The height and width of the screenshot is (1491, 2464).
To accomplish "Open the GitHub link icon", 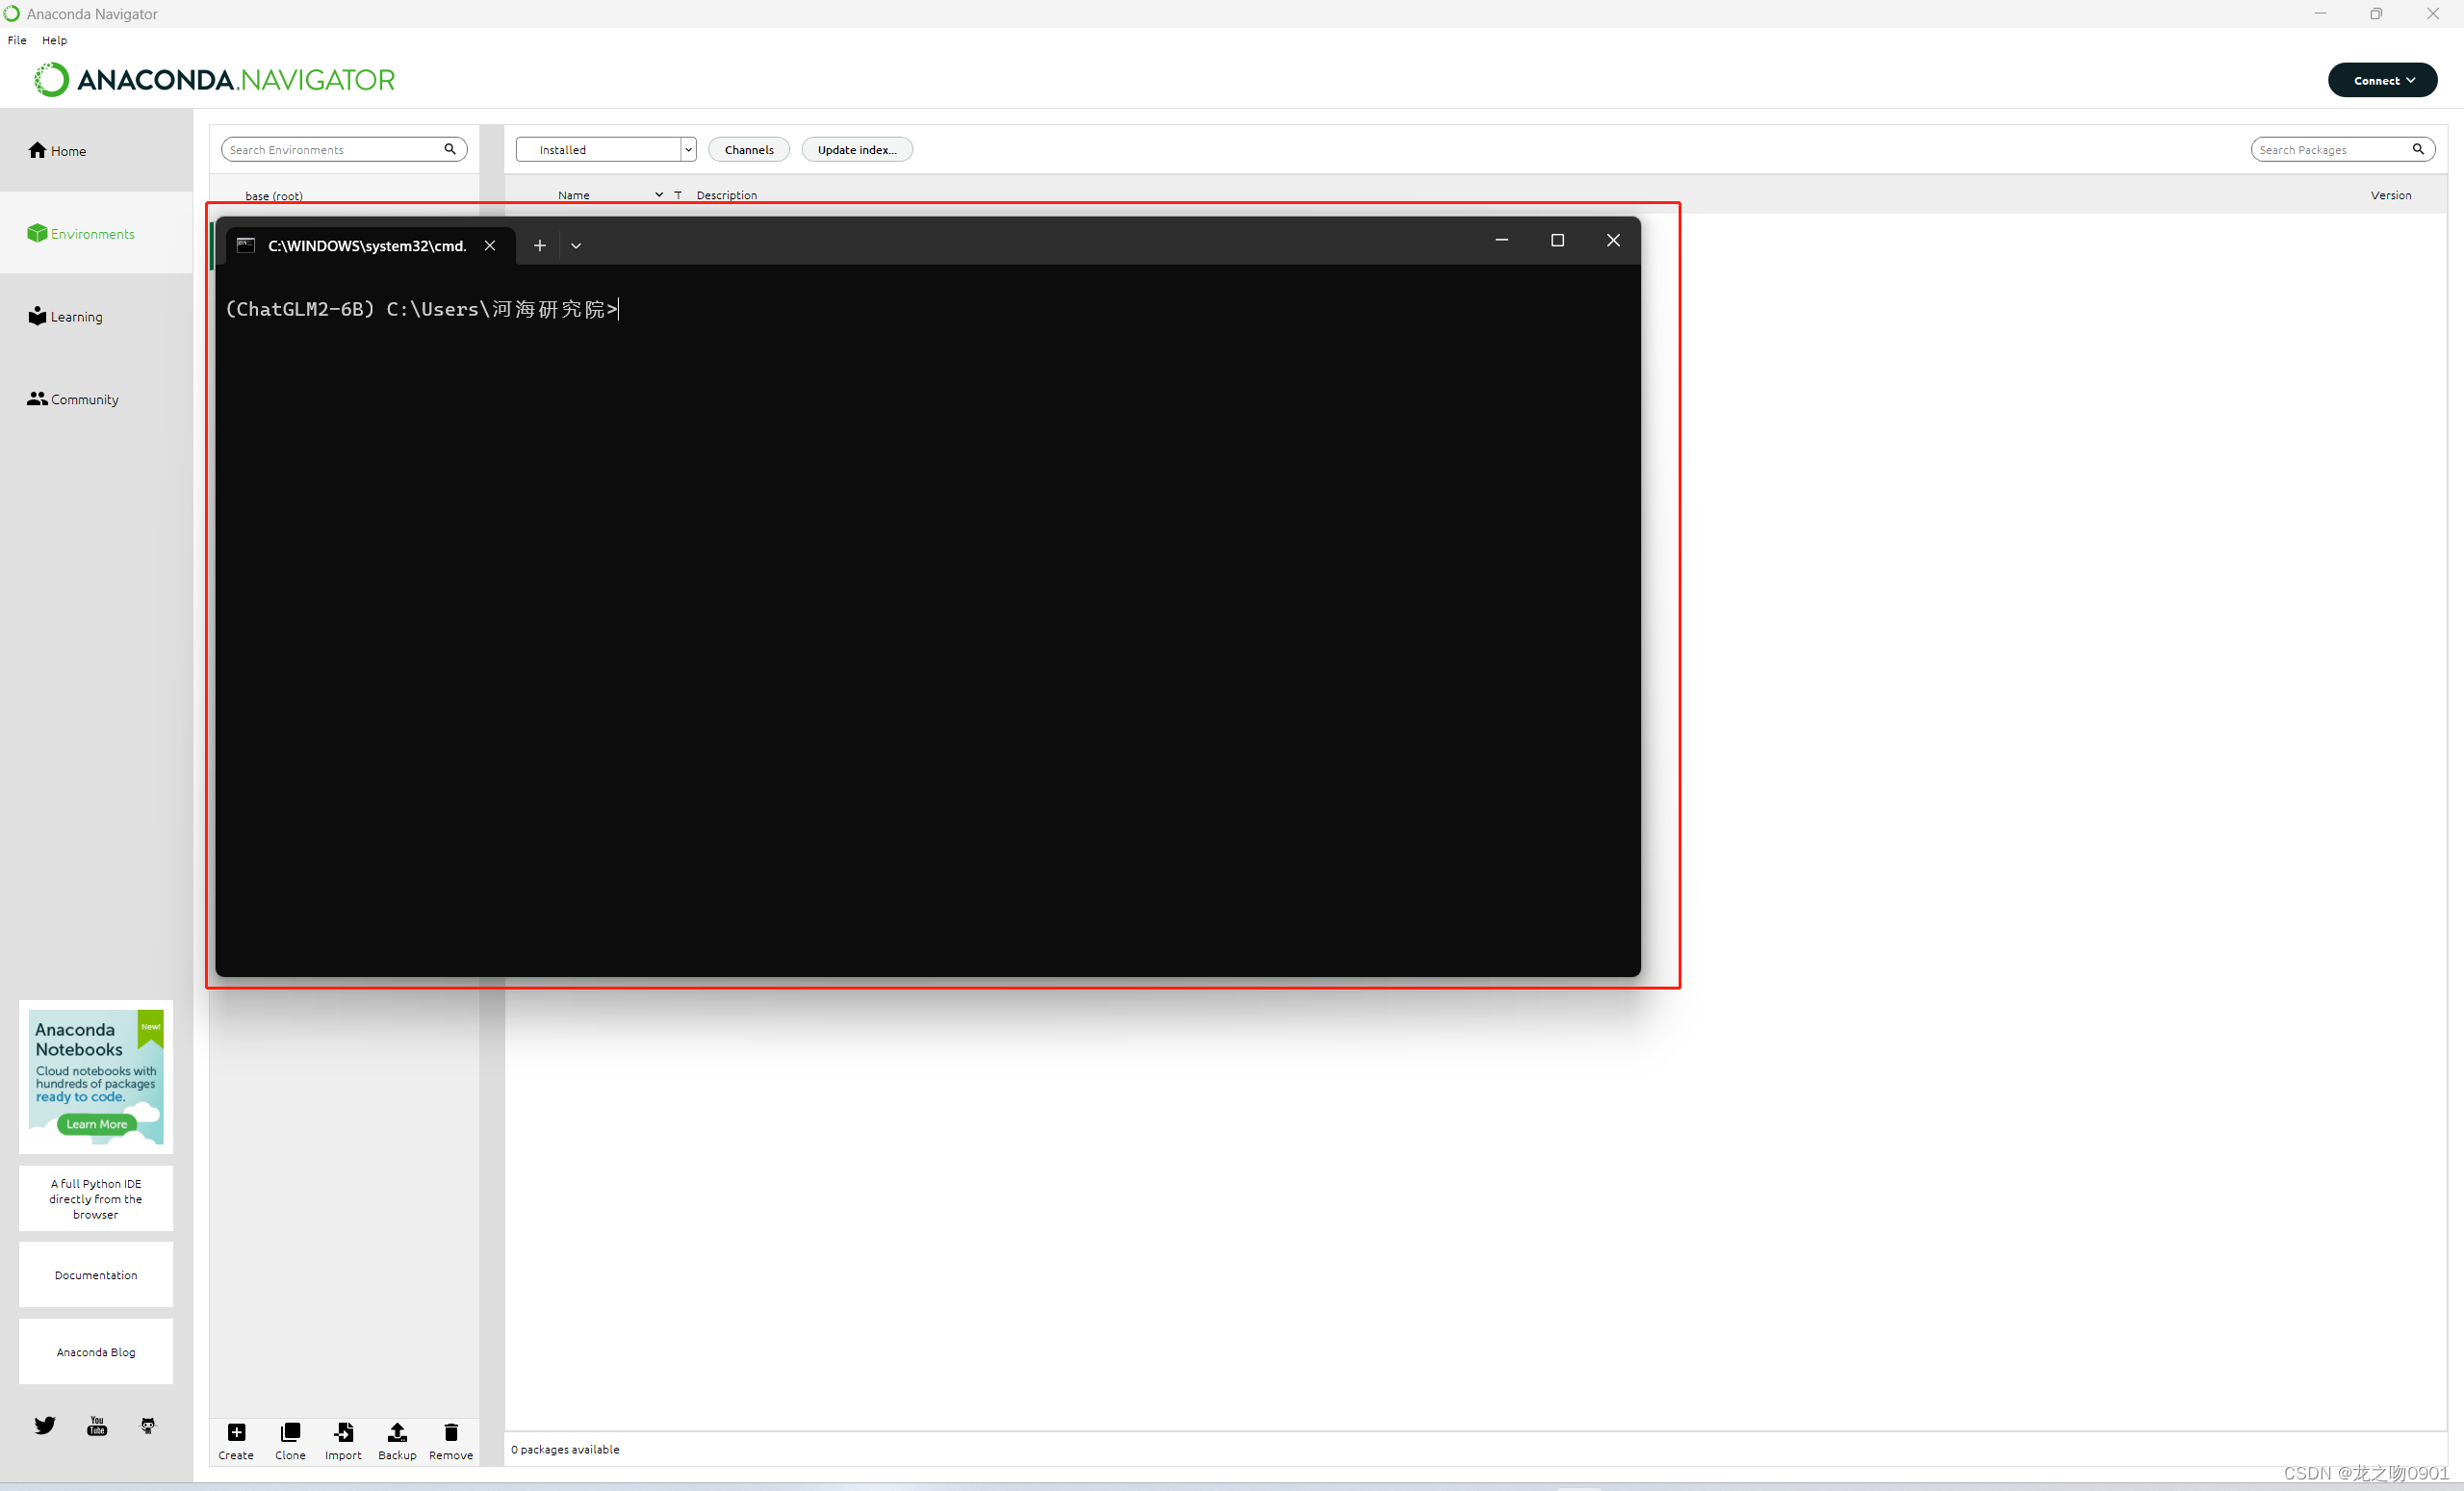I will coord(148,1425).
